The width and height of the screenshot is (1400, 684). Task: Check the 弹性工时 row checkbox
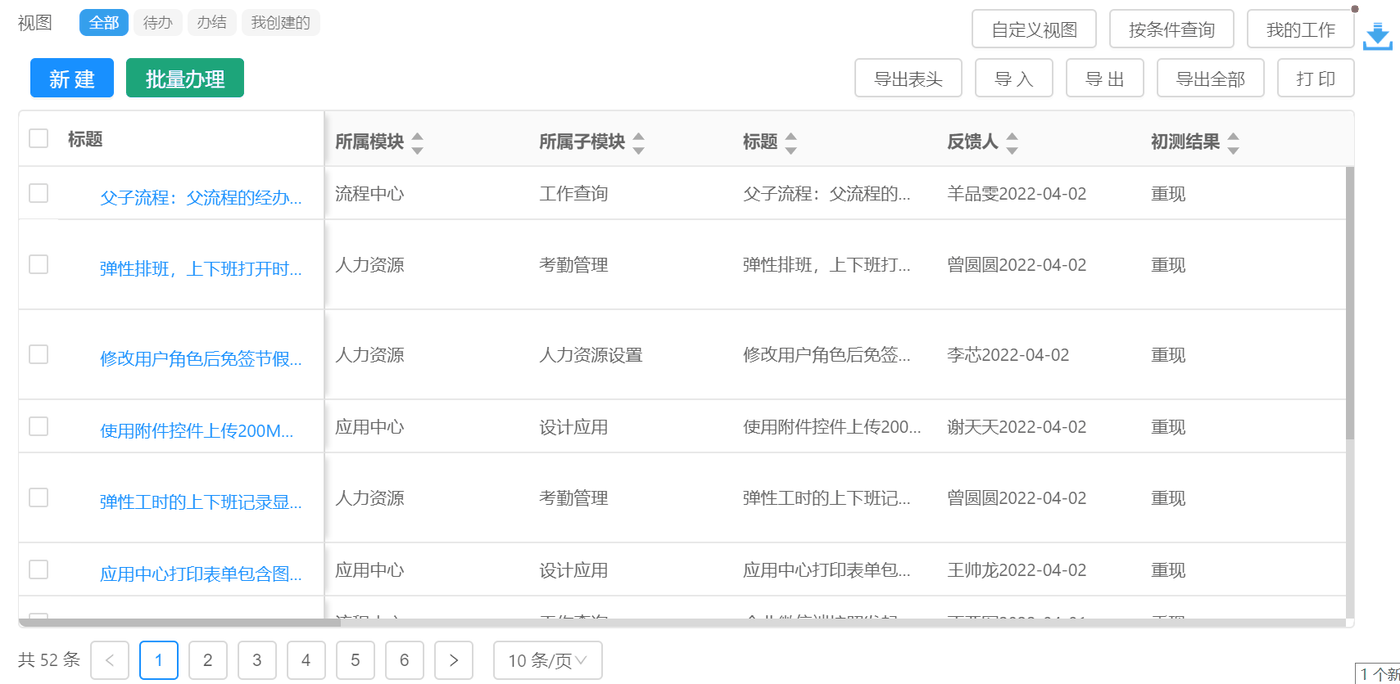click(x=38, y=497)
